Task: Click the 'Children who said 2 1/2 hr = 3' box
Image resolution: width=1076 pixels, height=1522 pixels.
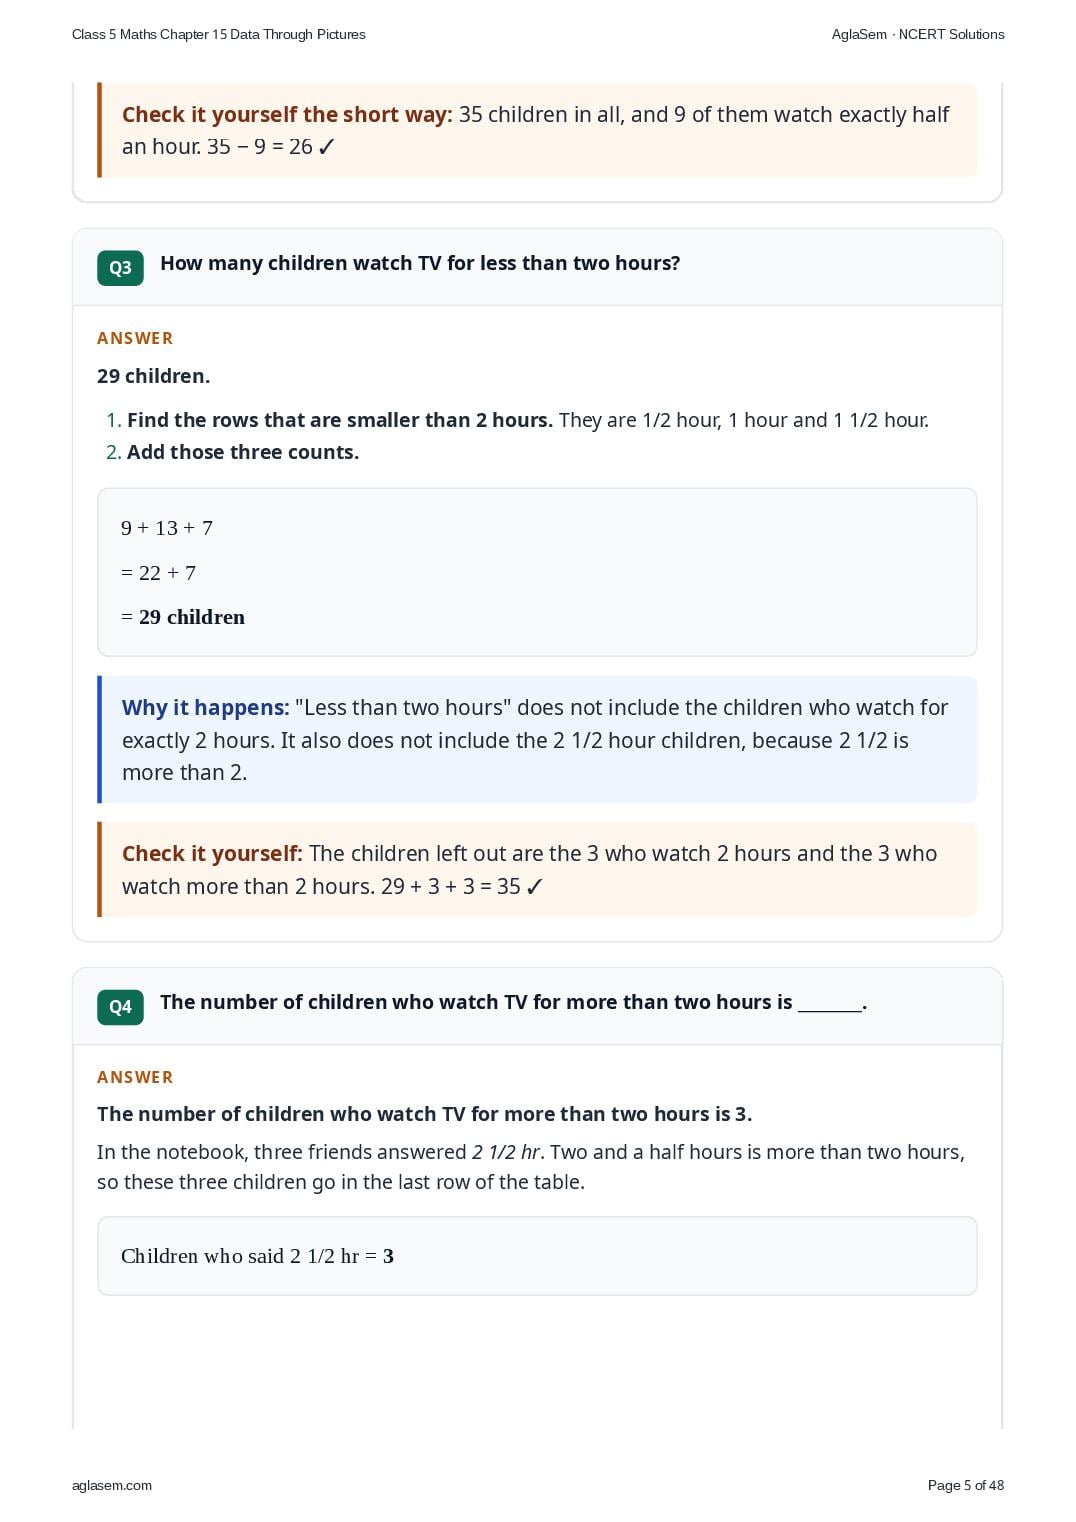Action: click(537, 1256)
